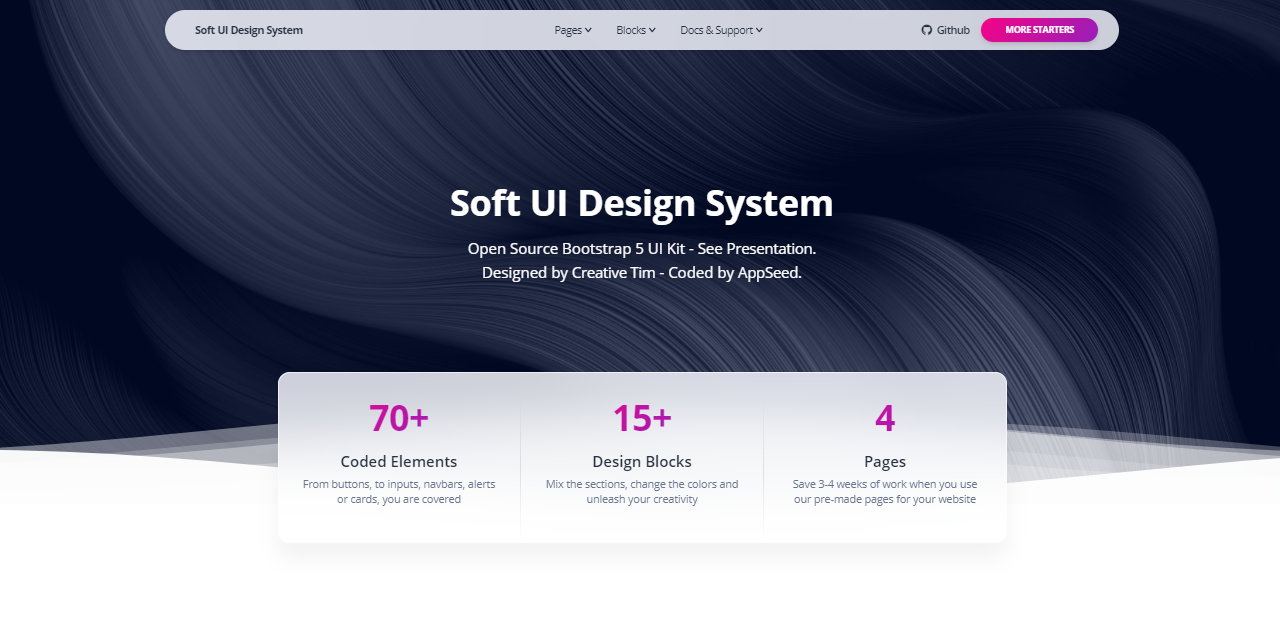Click the 15+ Design Blocks counter
Viewport: 1280px width, 640px height.
coord(641,418)
